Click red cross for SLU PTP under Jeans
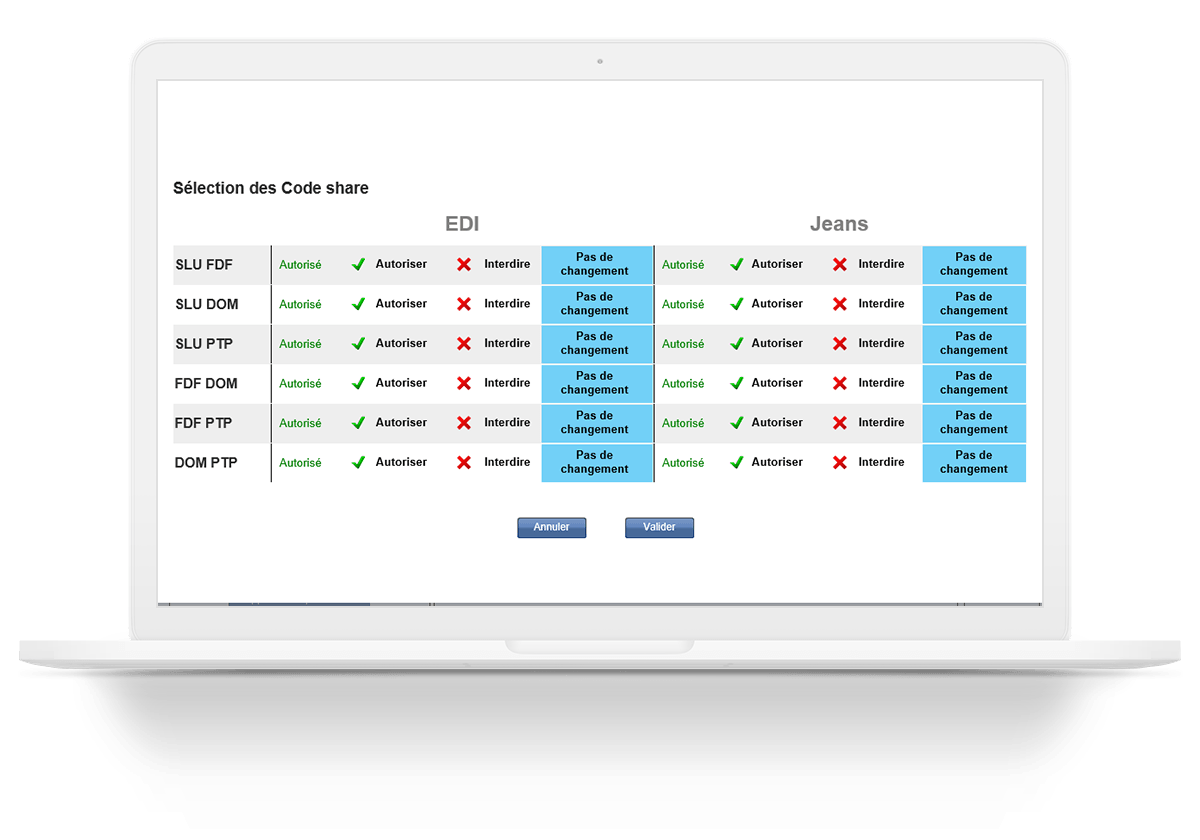 click(x=840, y=344)
